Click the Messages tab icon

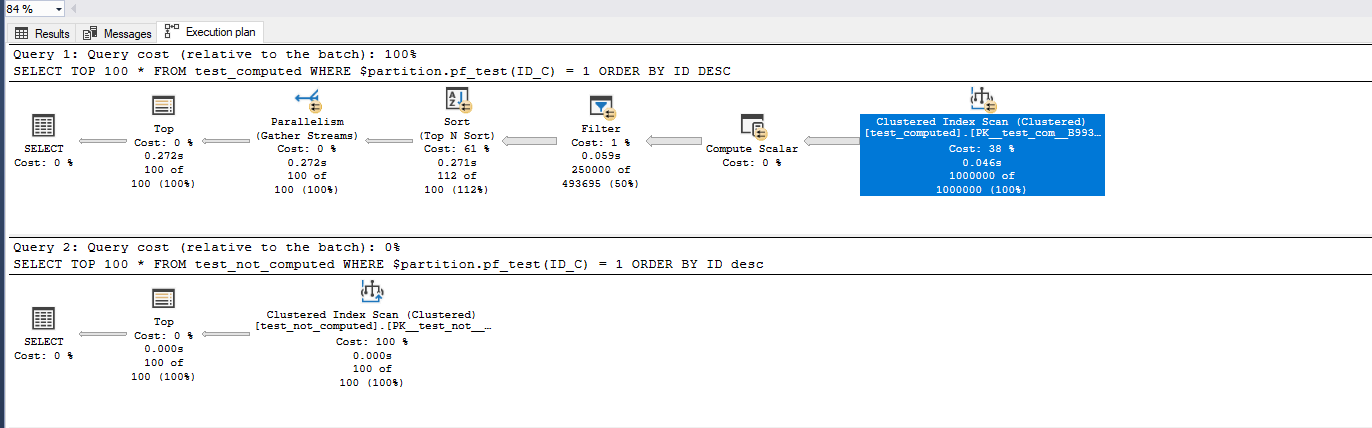[91, 33]
